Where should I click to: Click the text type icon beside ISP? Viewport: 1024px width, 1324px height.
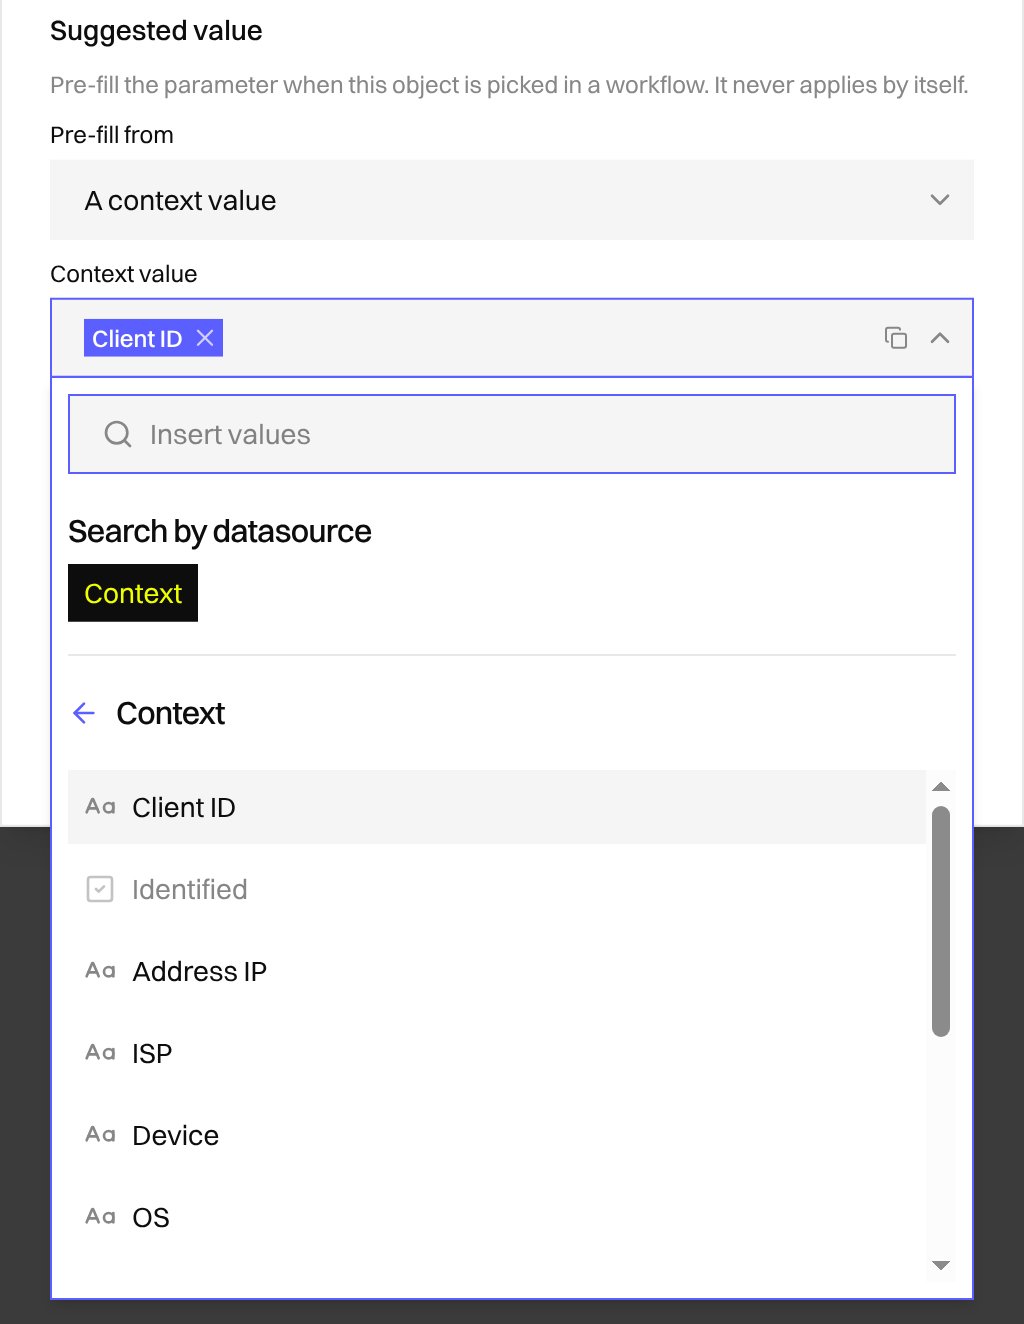coord(100,1053)
